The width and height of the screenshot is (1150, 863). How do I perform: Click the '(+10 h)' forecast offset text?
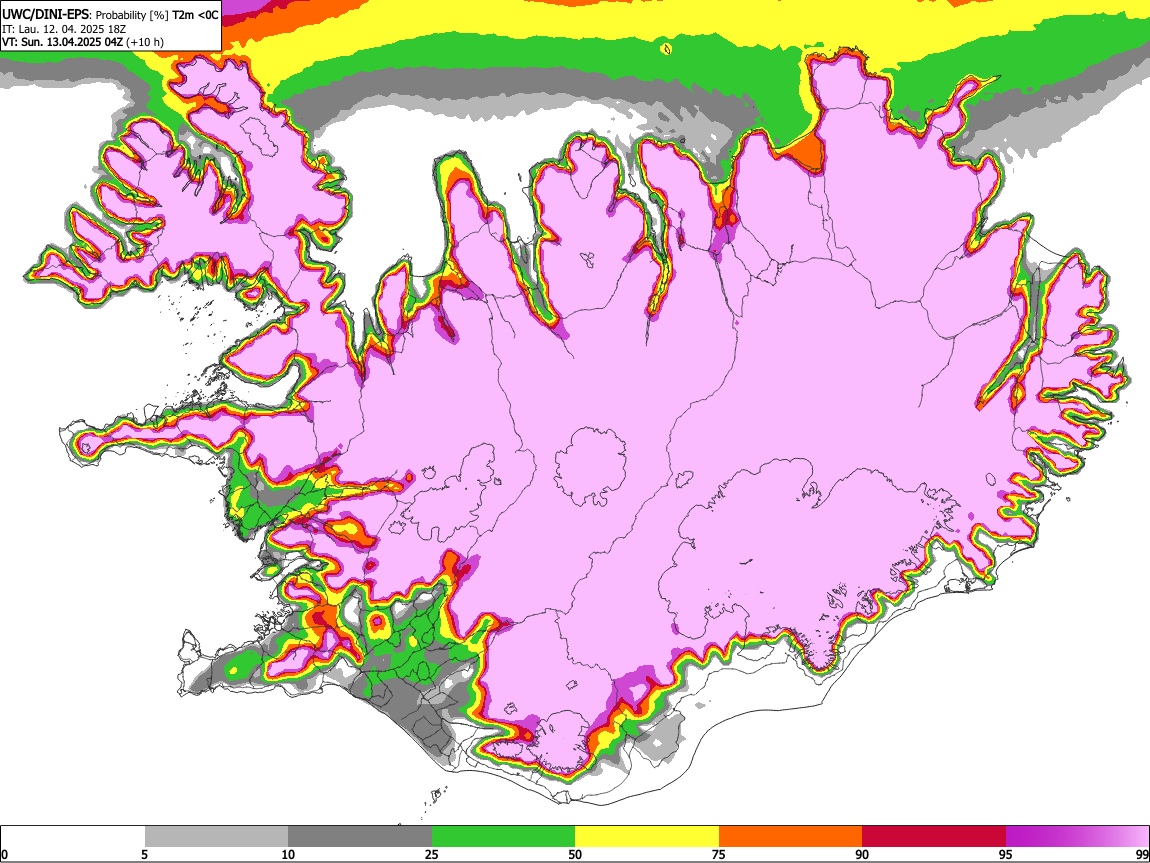145,42
